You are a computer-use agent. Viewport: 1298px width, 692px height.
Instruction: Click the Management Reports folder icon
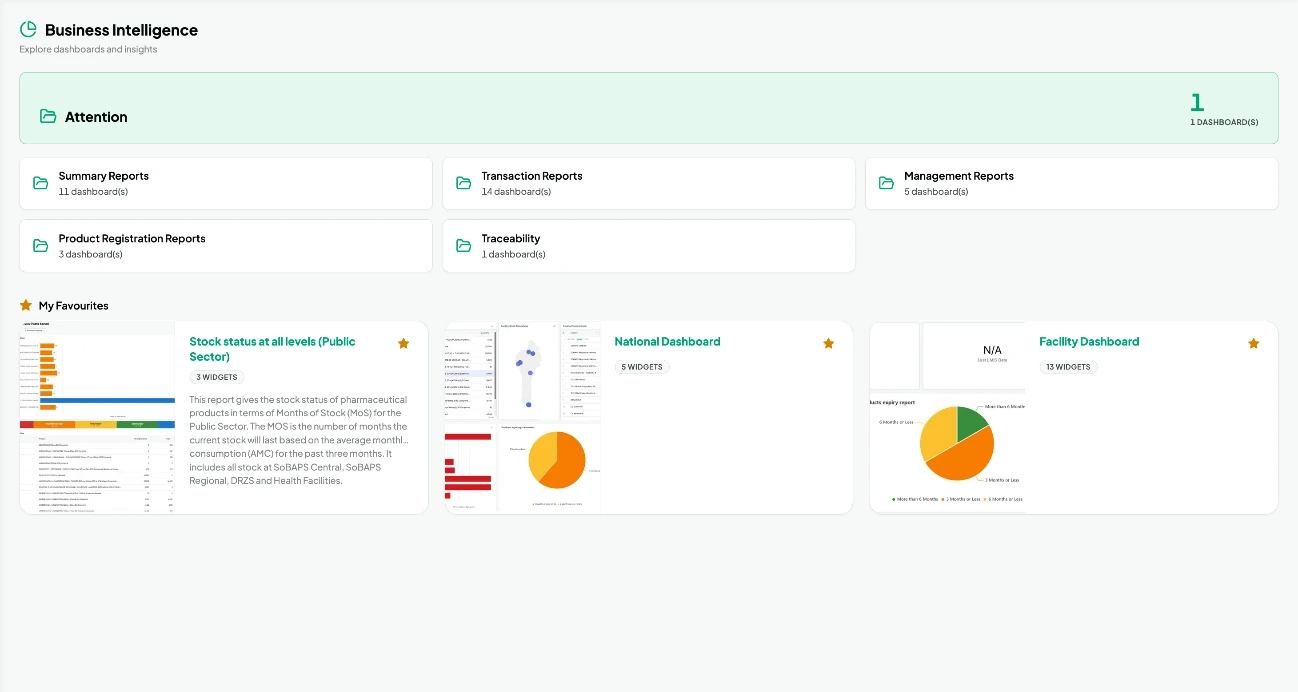tap(887, 183)
